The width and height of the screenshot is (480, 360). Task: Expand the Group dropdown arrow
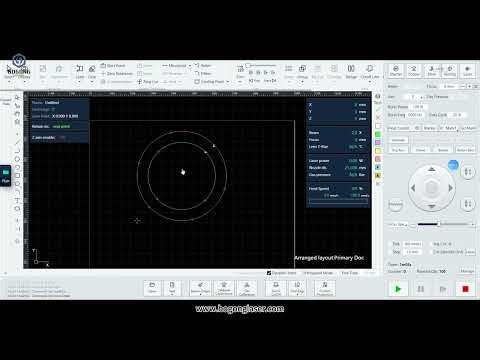click(302, 82)
